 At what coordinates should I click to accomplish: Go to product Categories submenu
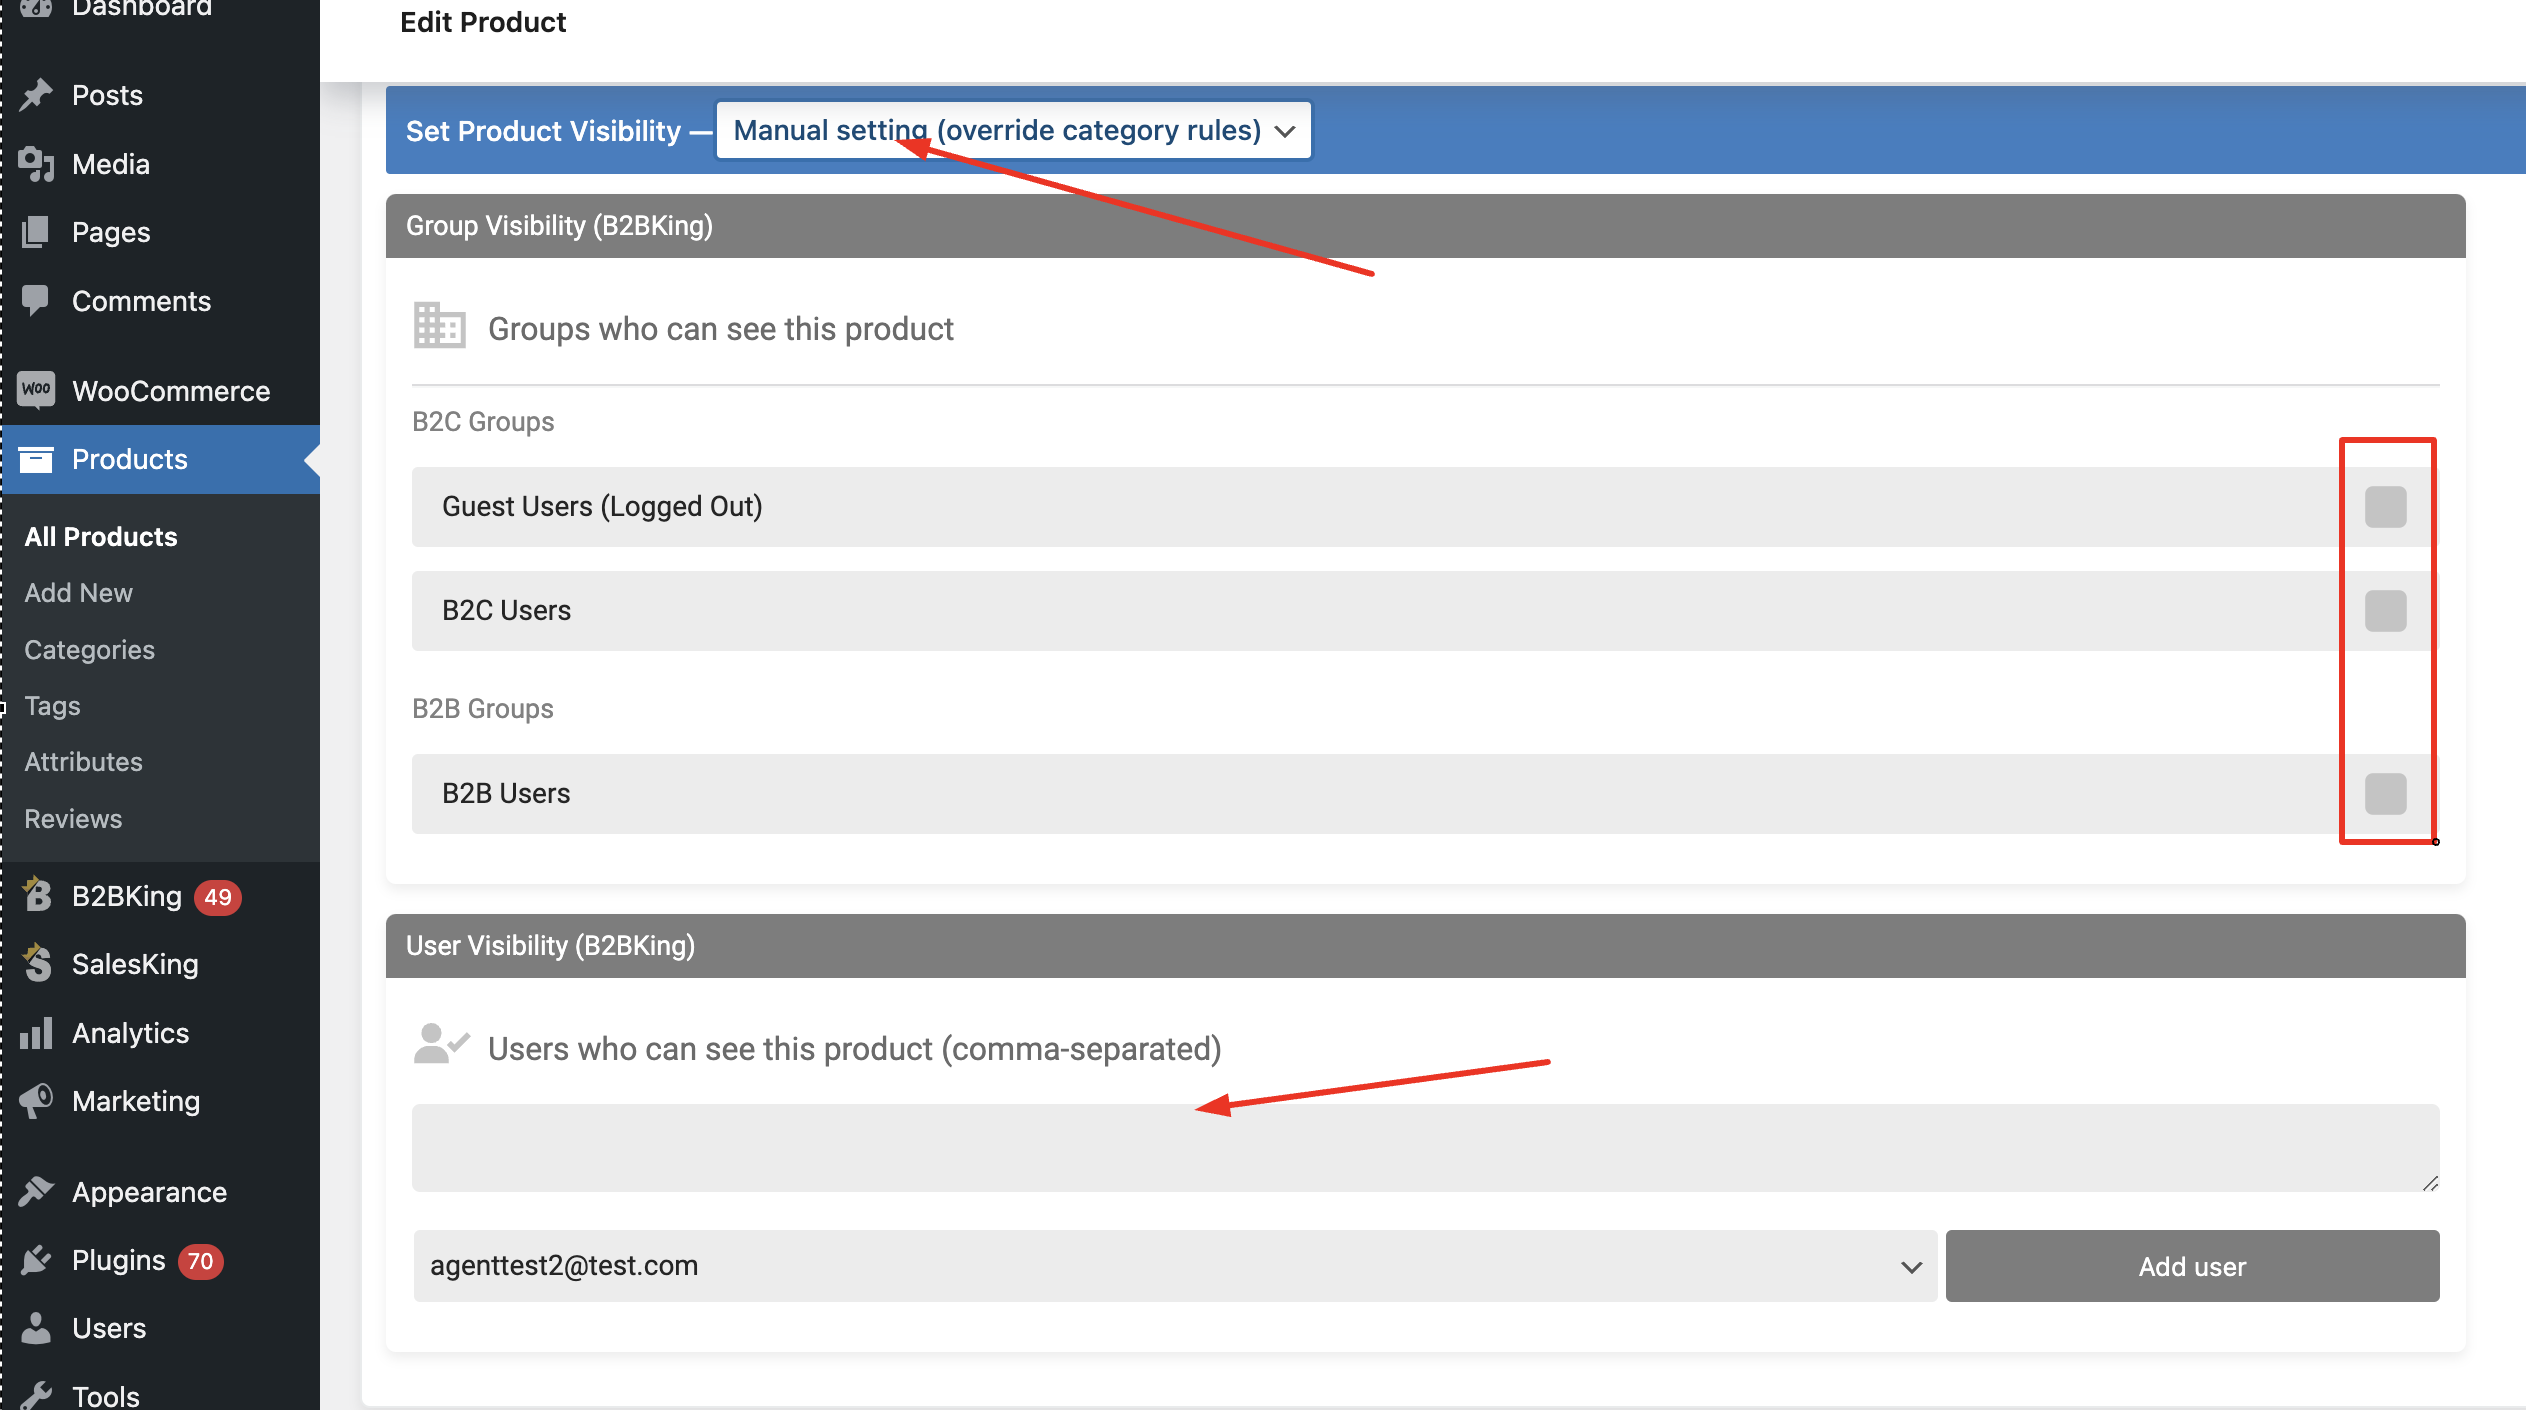click(90, 650)
